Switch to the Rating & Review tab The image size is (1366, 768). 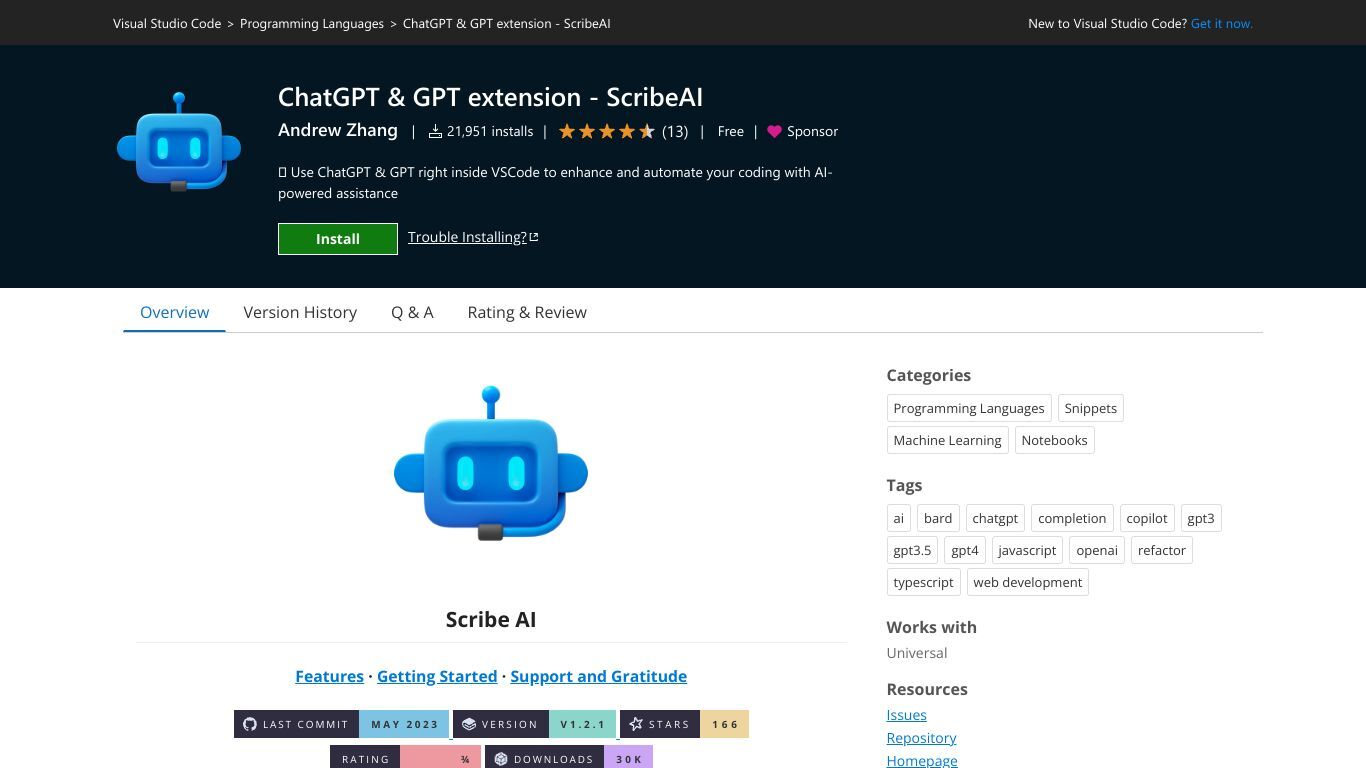527,312
